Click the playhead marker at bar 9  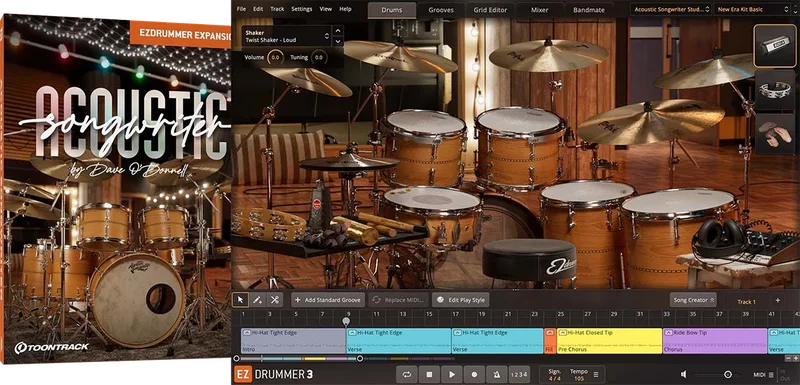pyautogui.click(x=346, y=321)
